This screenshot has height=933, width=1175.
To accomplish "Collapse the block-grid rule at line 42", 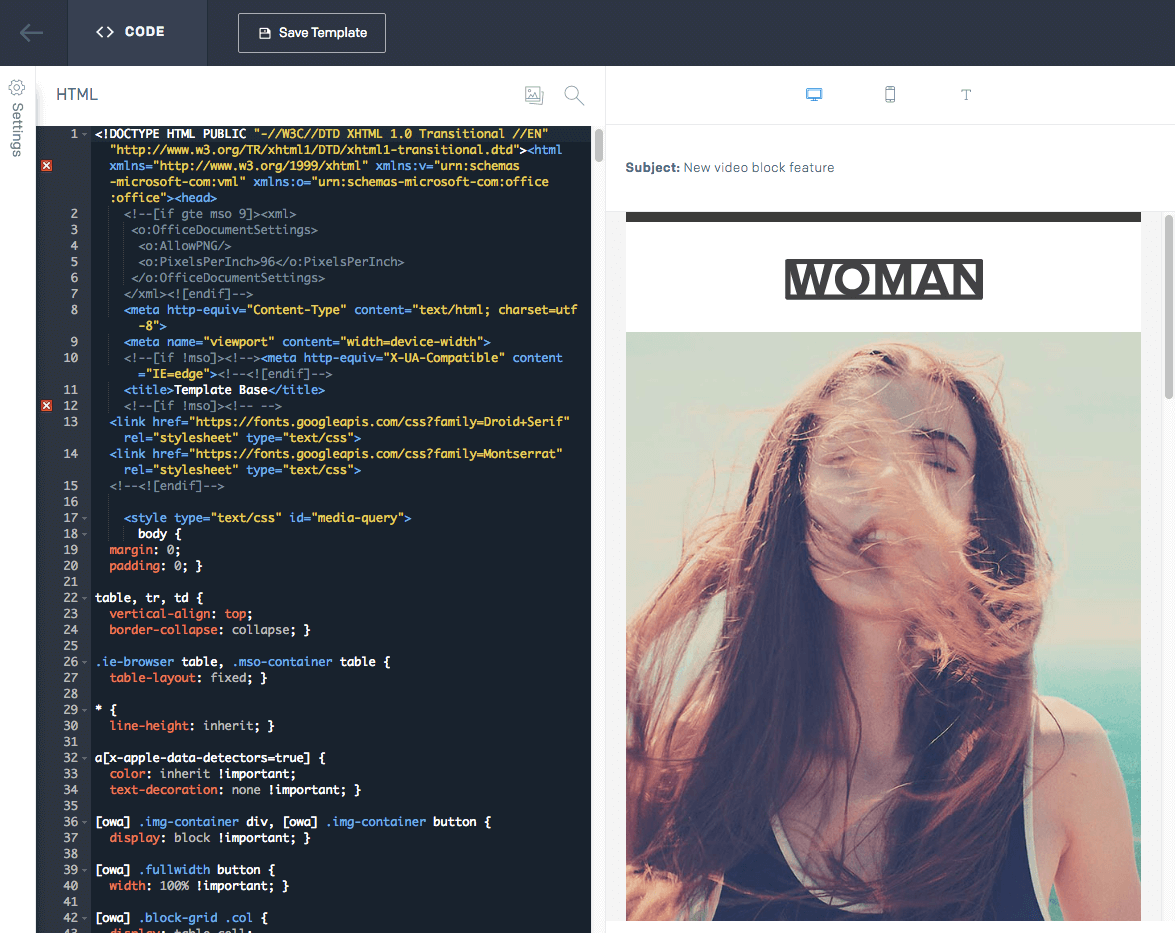I will tap(85, 918).
